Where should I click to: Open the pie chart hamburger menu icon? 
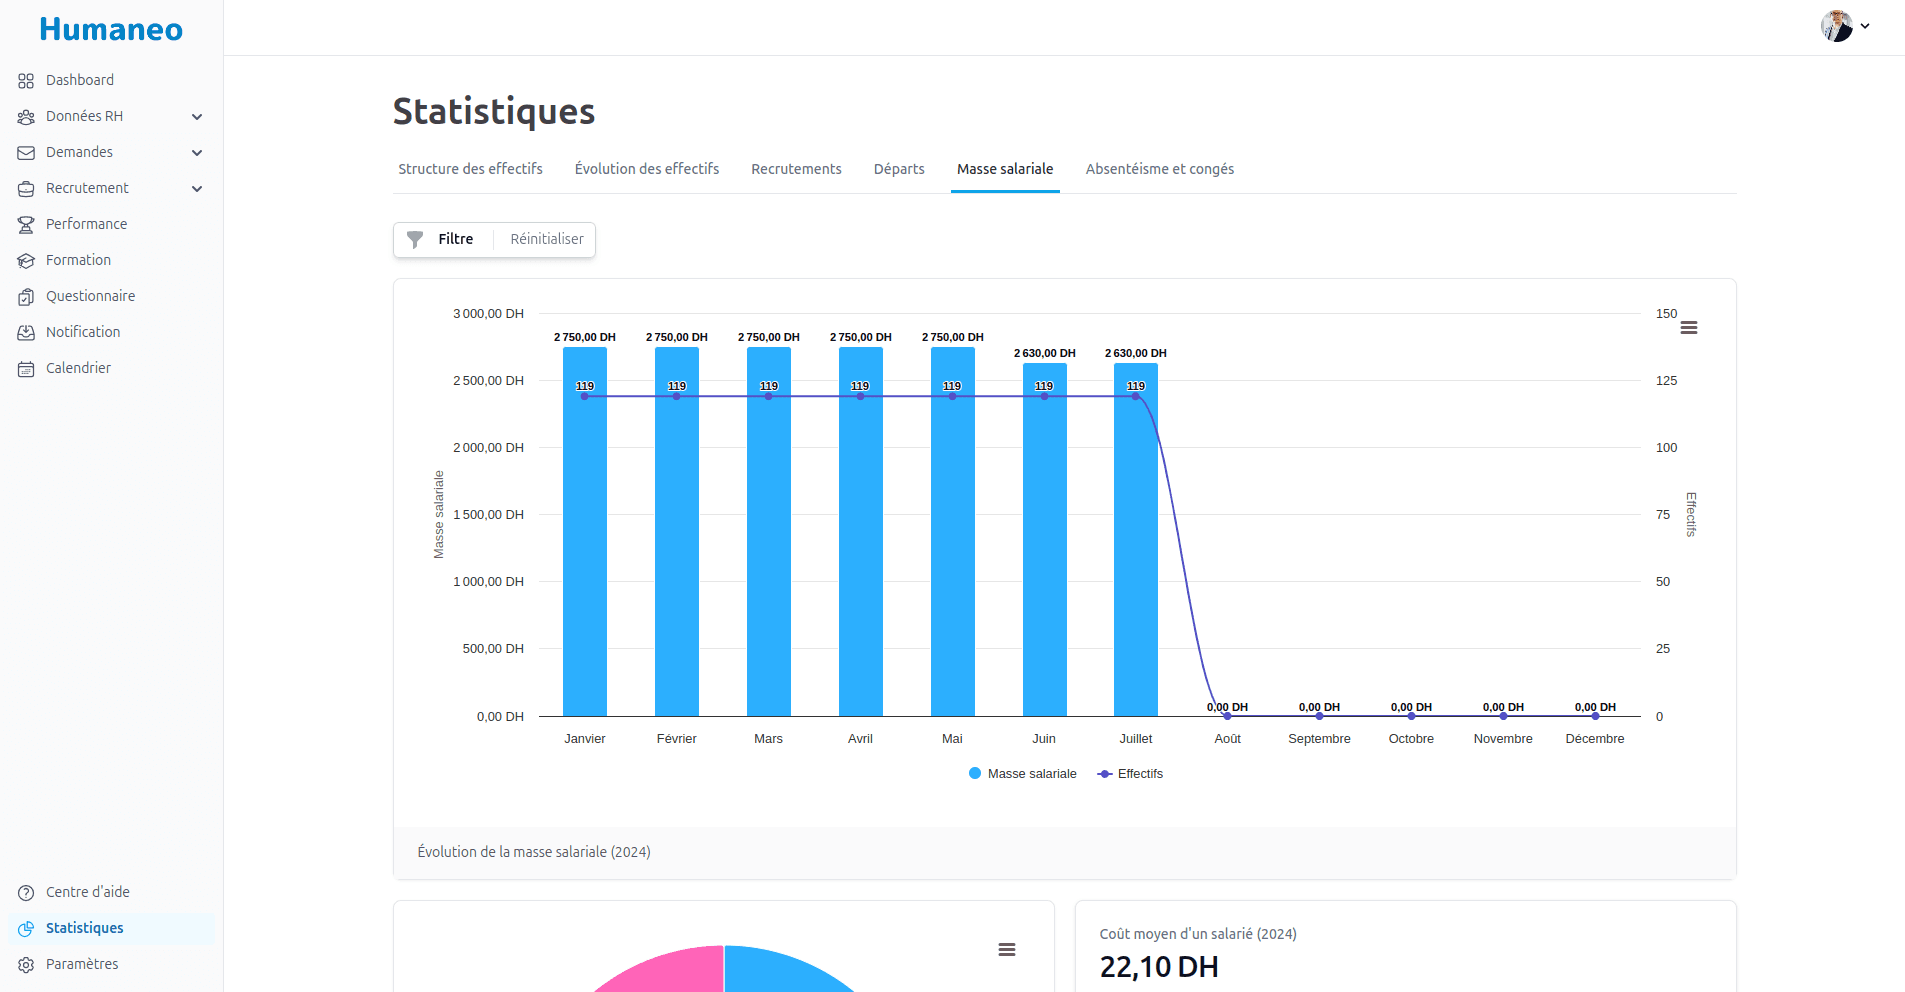tap(1007, 950)
